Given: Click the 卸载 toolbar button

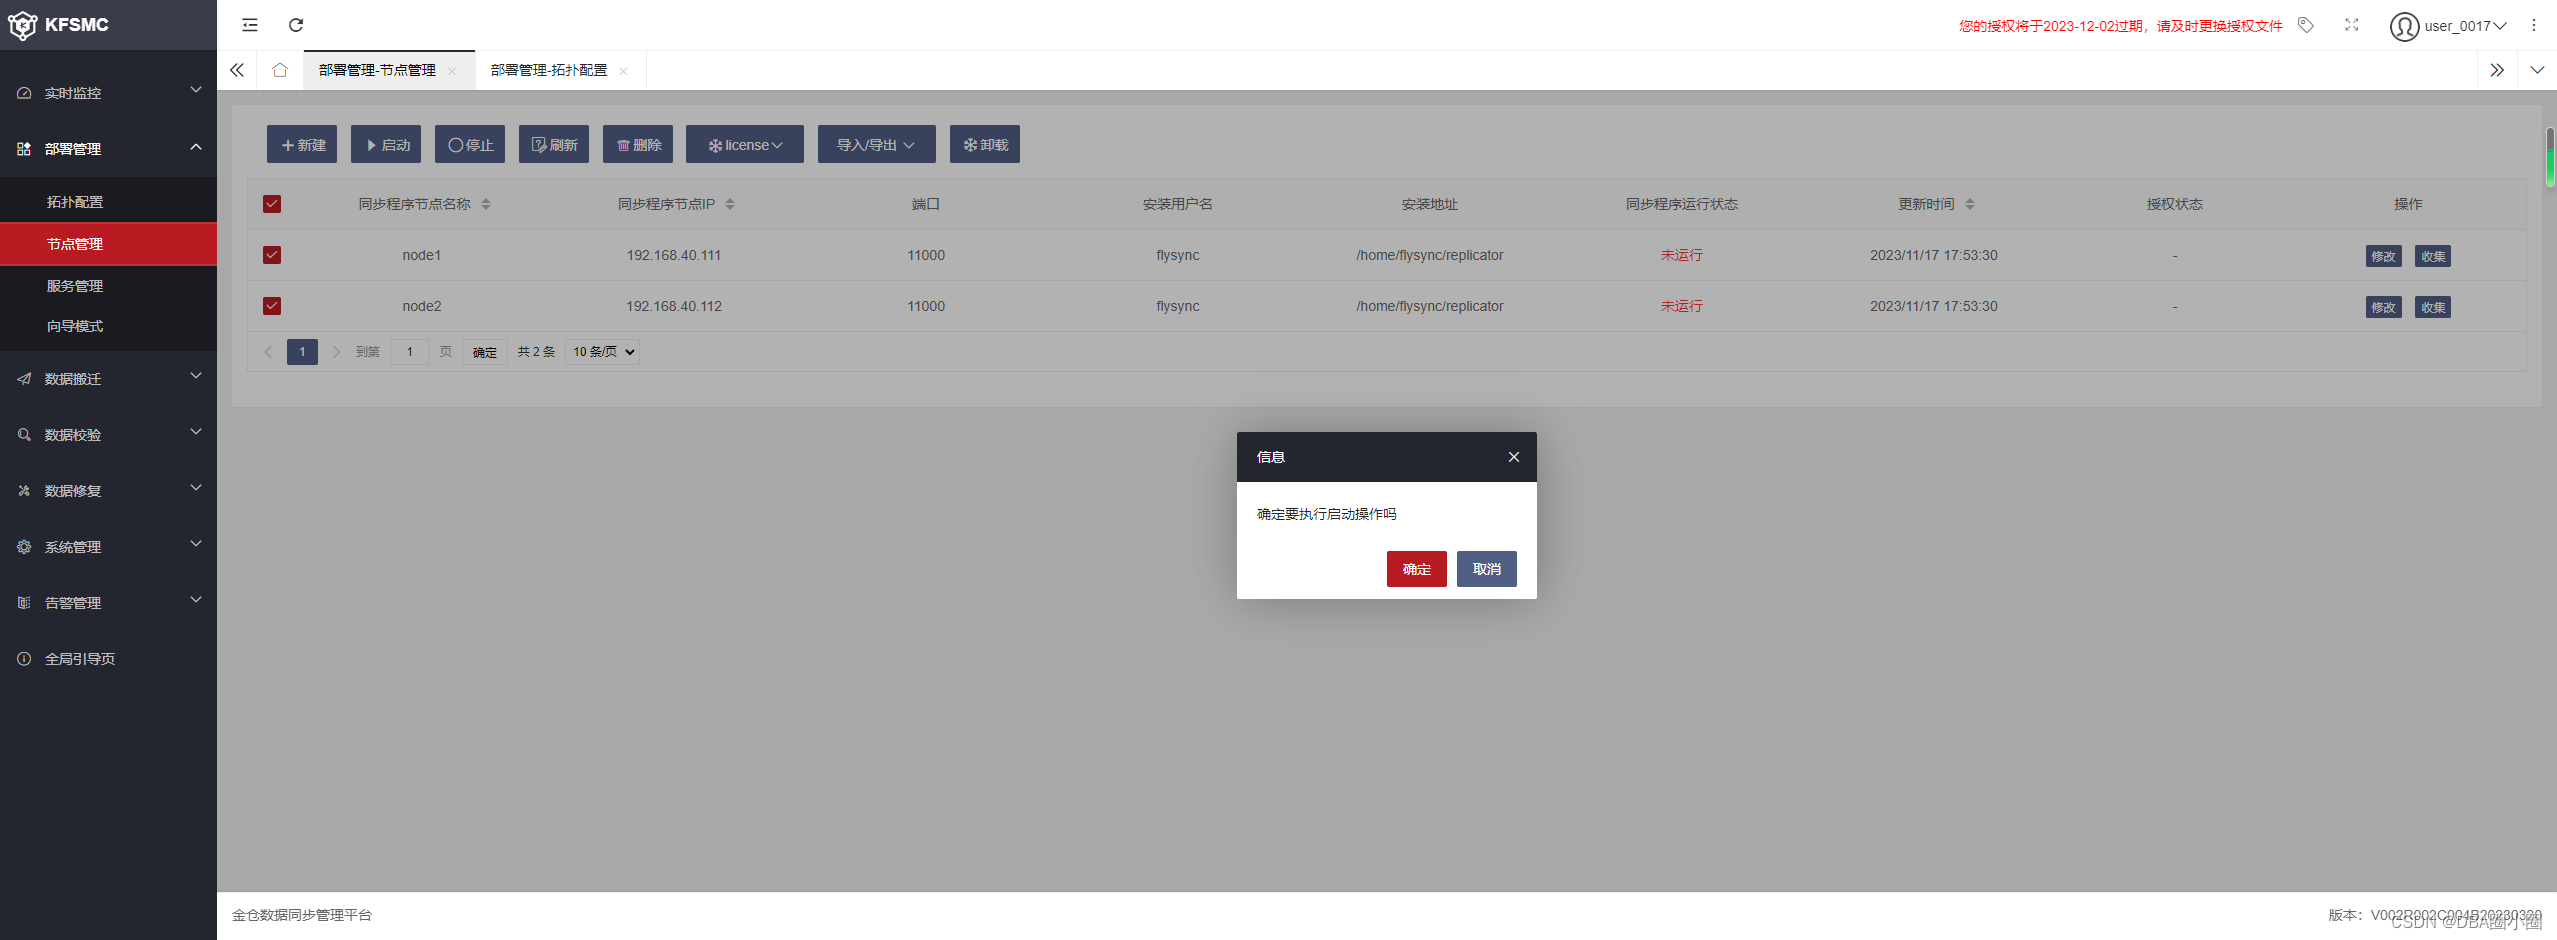Looking at the screenshot, I should click(985, 144).
